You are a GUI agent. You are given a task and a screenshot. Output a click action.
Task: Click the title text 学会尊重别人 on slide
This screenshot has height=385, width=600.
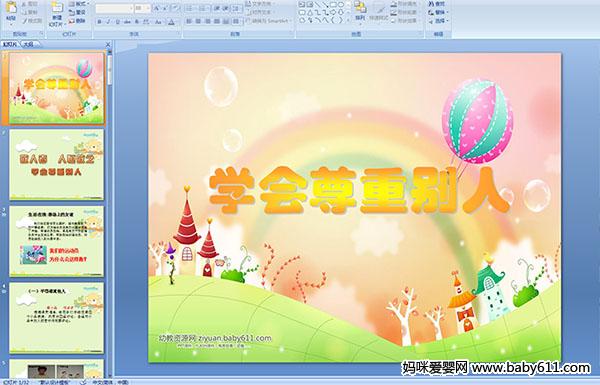360,191
